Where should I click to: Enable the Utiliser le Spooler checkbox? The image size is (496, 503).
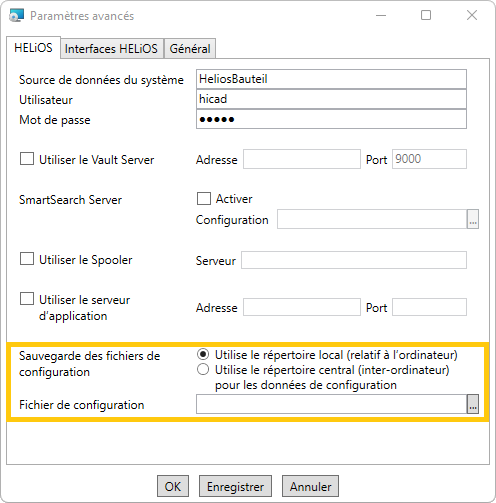point(27,258)
